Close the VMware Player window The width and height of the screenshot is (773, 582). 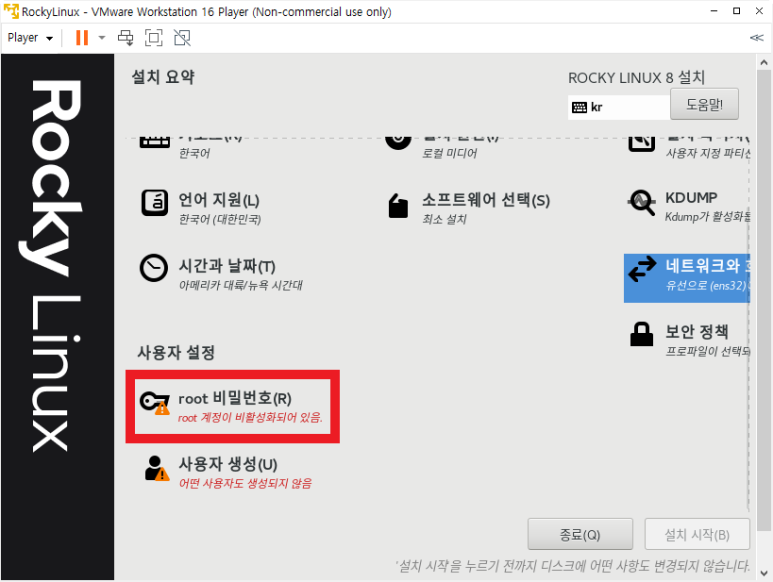coord(759,11)
